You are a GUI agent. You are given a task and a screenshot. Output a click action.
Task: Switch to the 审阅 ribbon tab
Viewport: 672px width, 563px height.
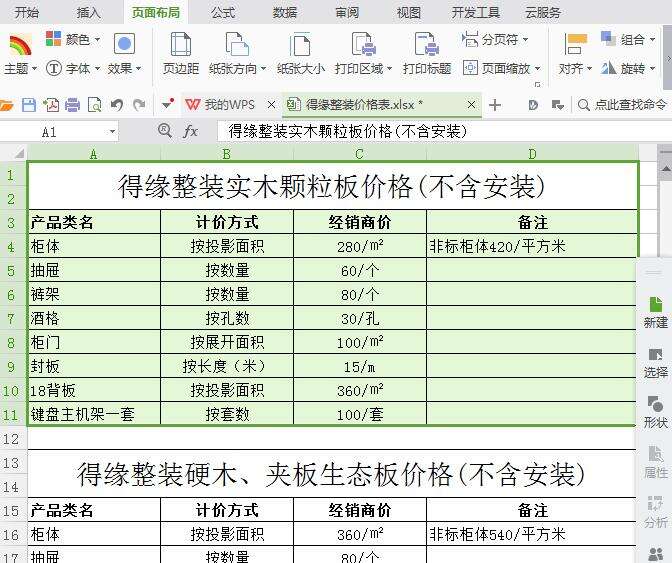[x=347, y=12]
